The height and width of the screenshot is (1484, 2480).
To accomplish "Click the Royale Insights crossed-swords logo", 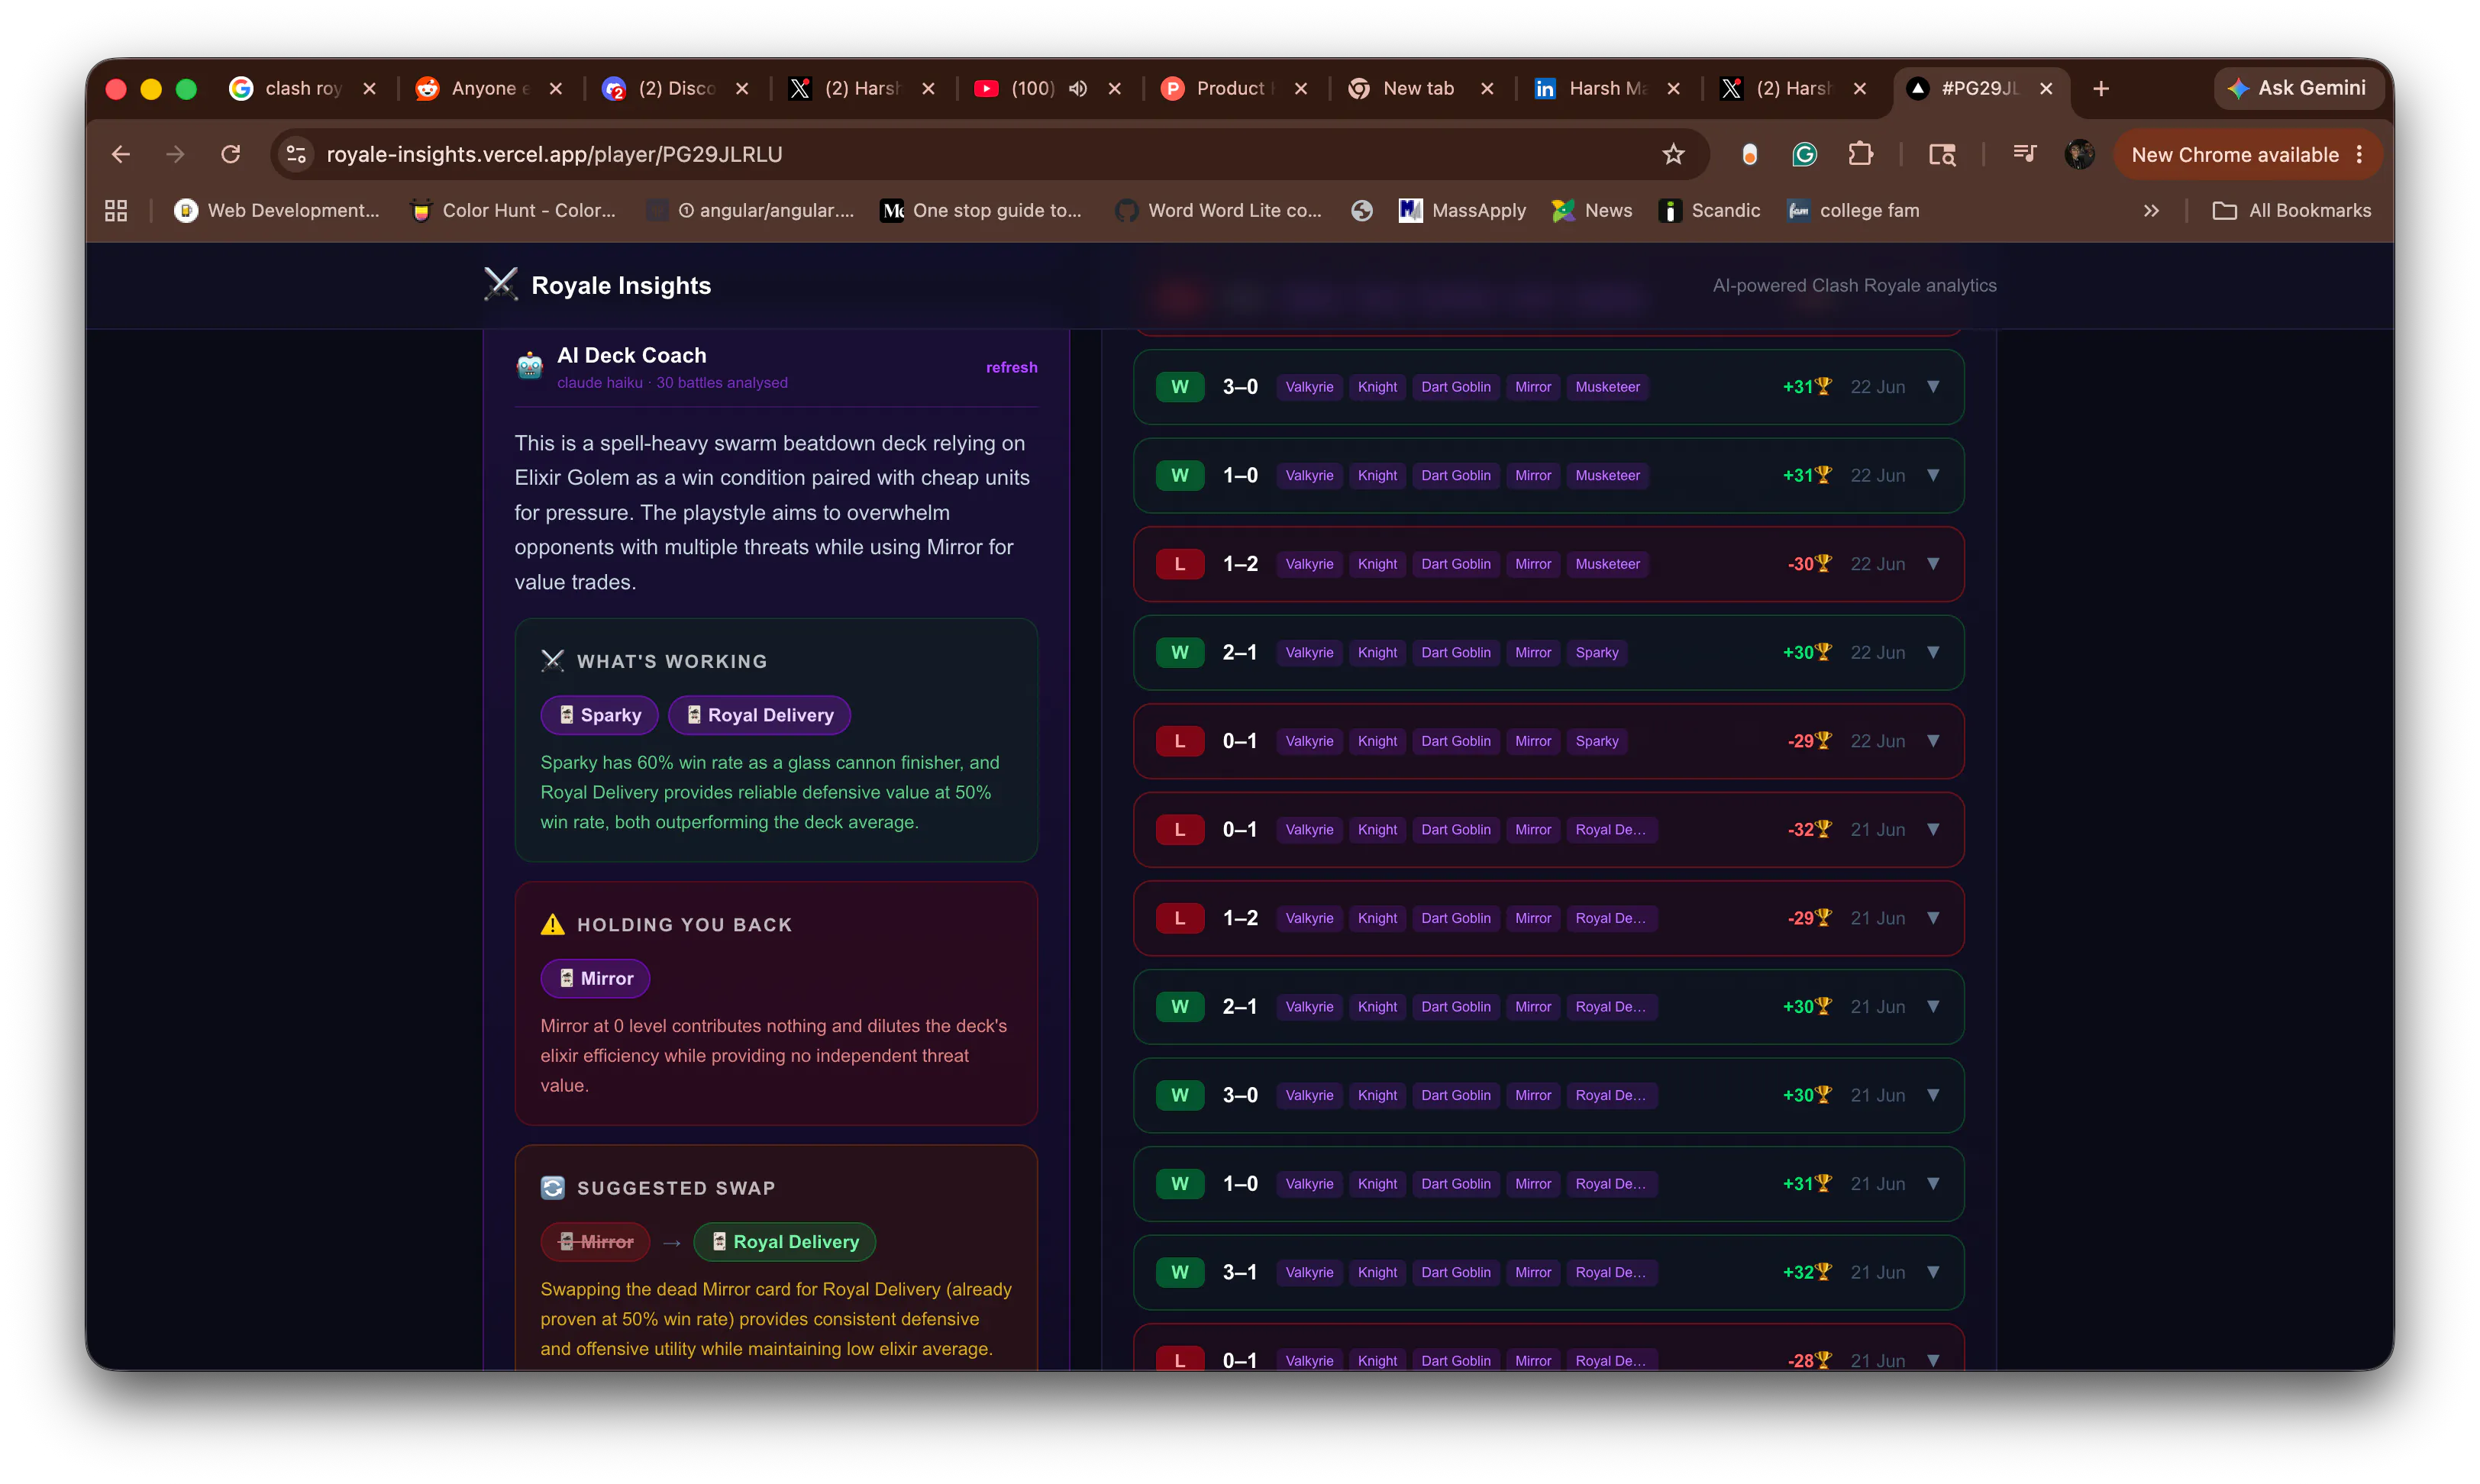I will (500, 285).
